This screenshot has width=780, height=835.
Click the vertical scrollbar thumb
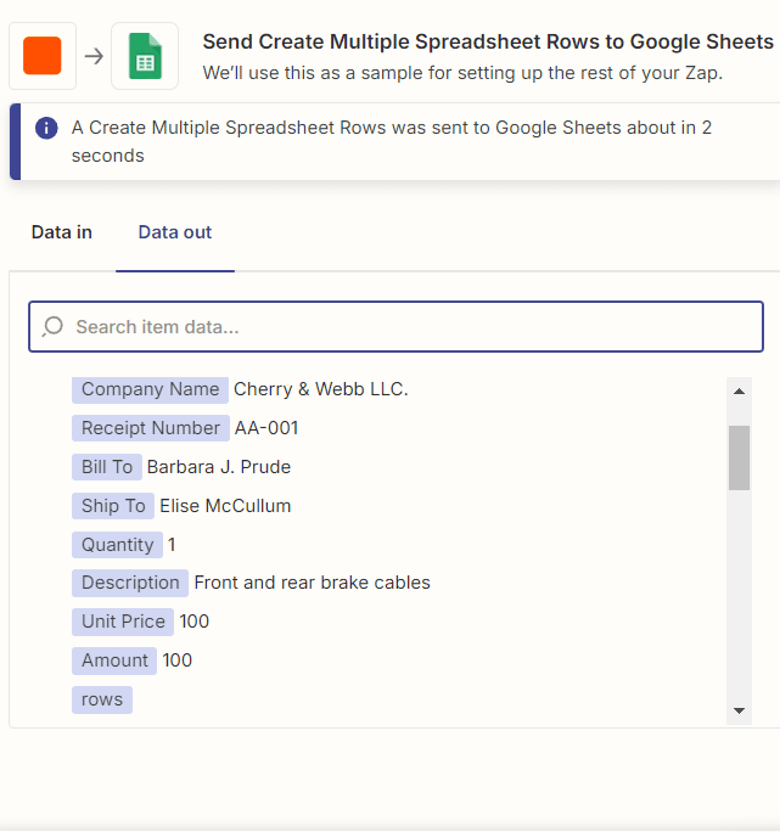coord(739,457)
